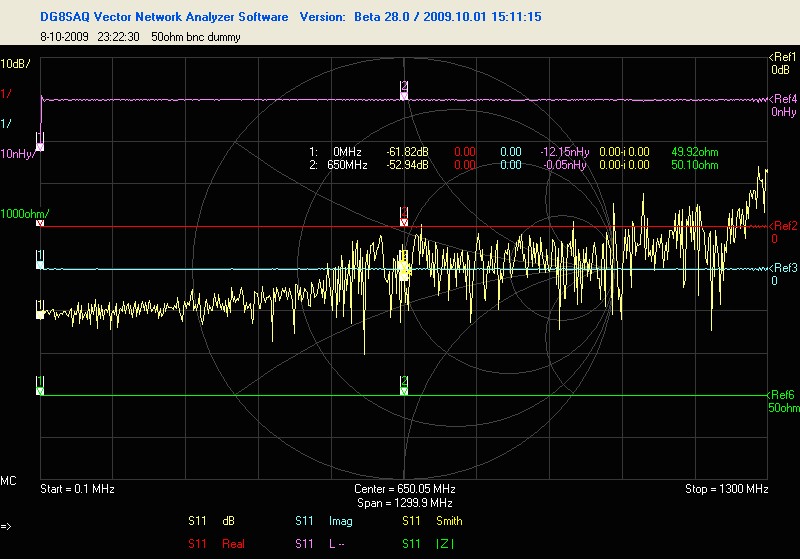Click the DG8SAQ Vector Network Analyzer Software title
The width and height of the screenshot is (800, 559).
[x=164, y=17]
